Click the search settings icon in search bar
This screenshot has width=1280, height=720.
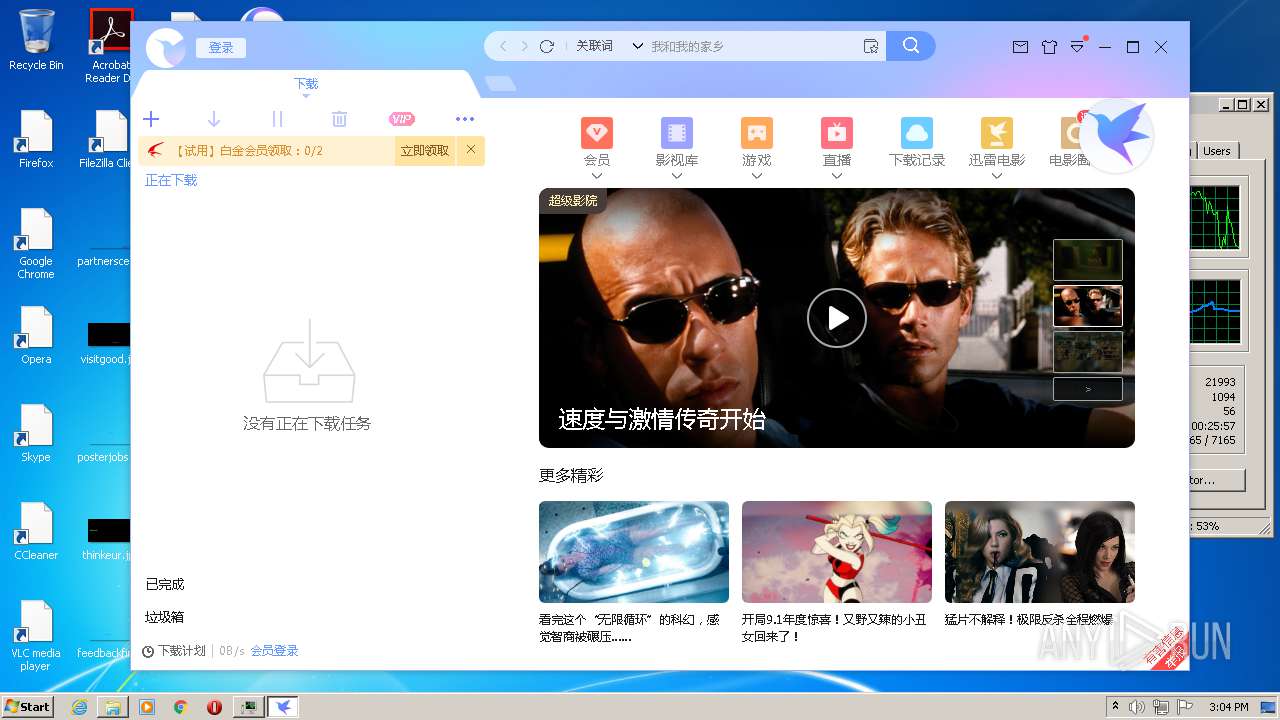pos(871,46)
